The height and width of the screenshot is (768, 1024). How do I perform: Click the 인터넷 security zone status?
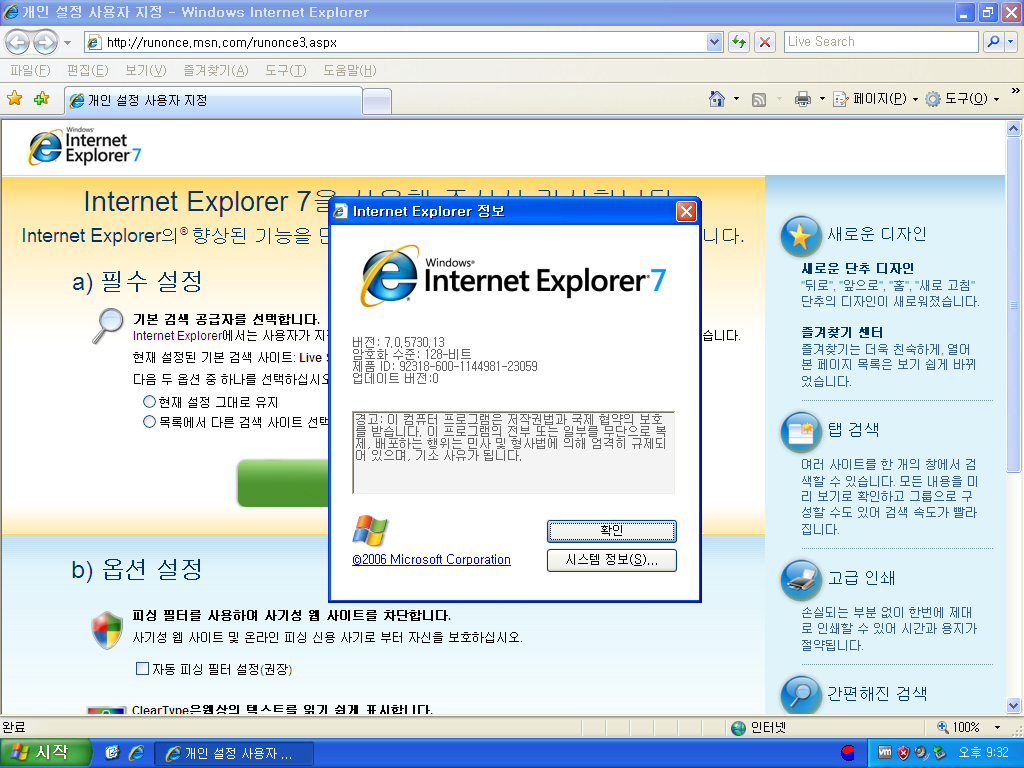tap(759, 728)
